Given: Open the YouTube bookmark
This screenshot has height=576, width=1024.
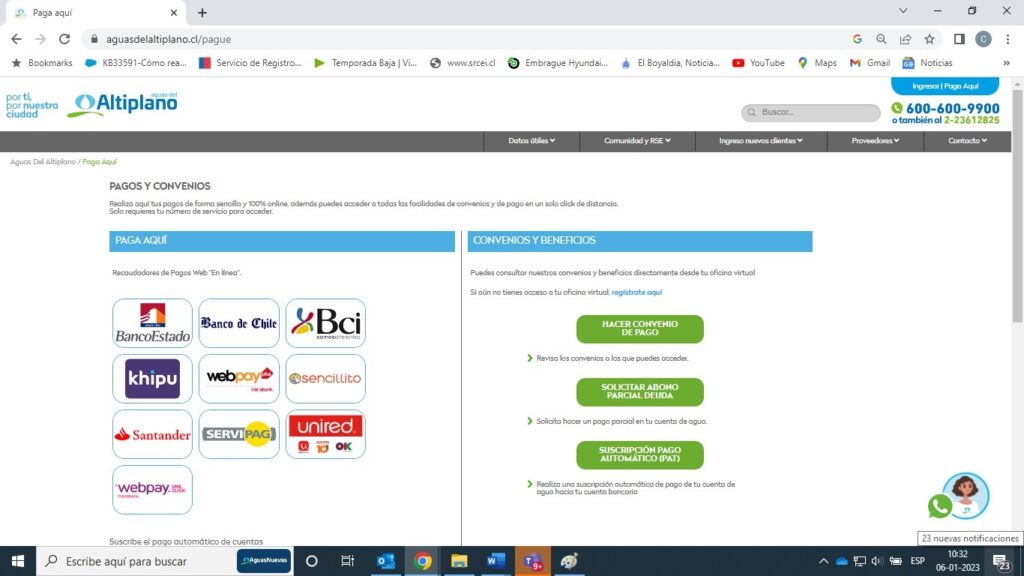Looking at the screenshot, I should tap(758, 63).
